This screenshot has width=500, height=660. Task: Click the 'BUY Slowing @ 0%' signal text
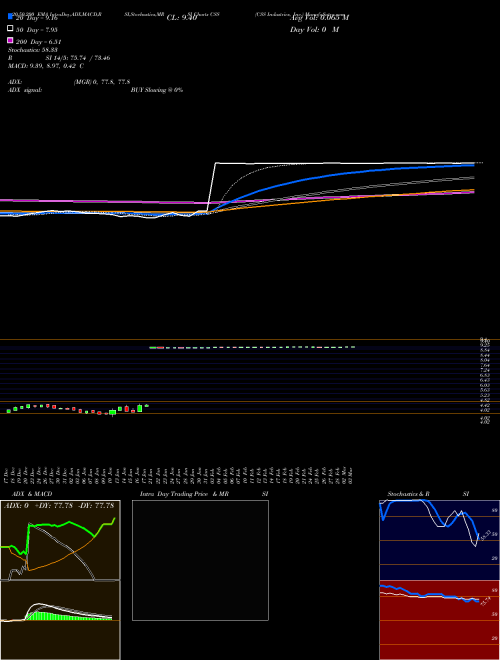(157, 90)
